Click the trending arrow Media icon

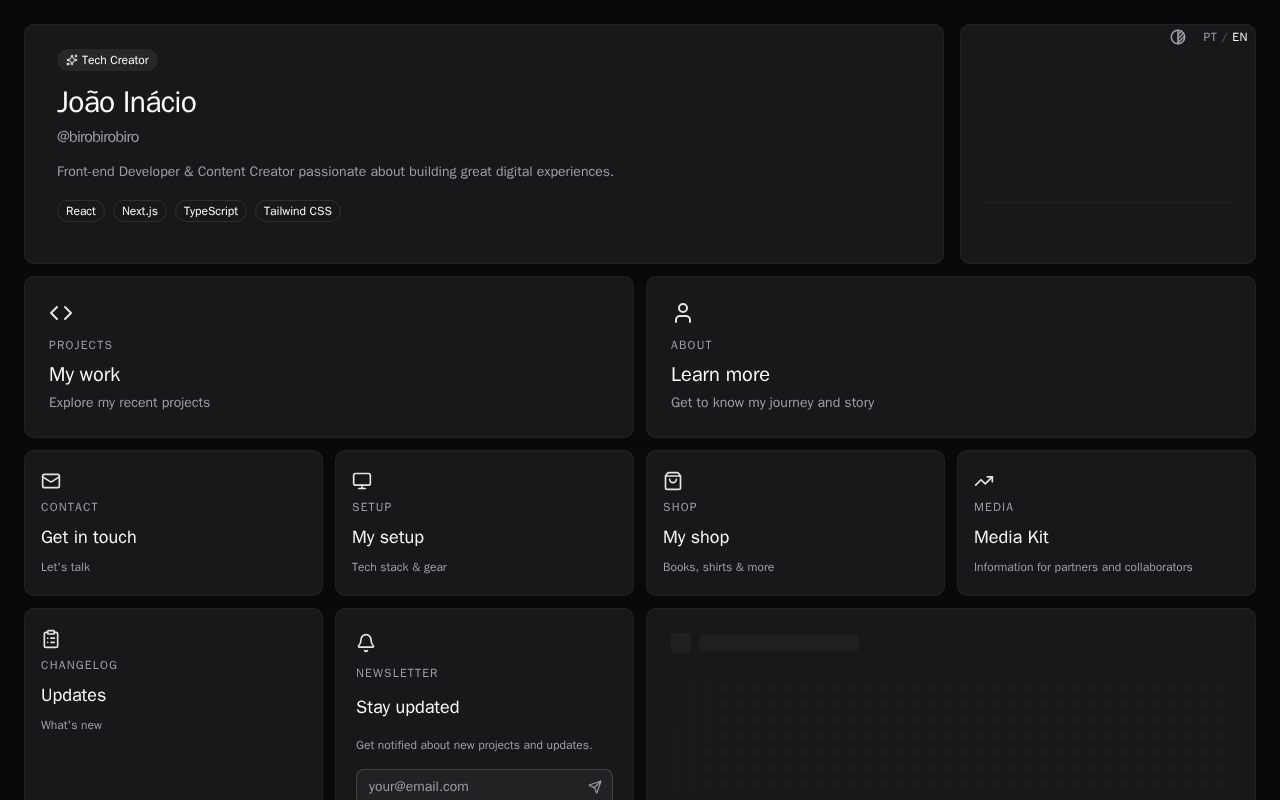point(984,481)
